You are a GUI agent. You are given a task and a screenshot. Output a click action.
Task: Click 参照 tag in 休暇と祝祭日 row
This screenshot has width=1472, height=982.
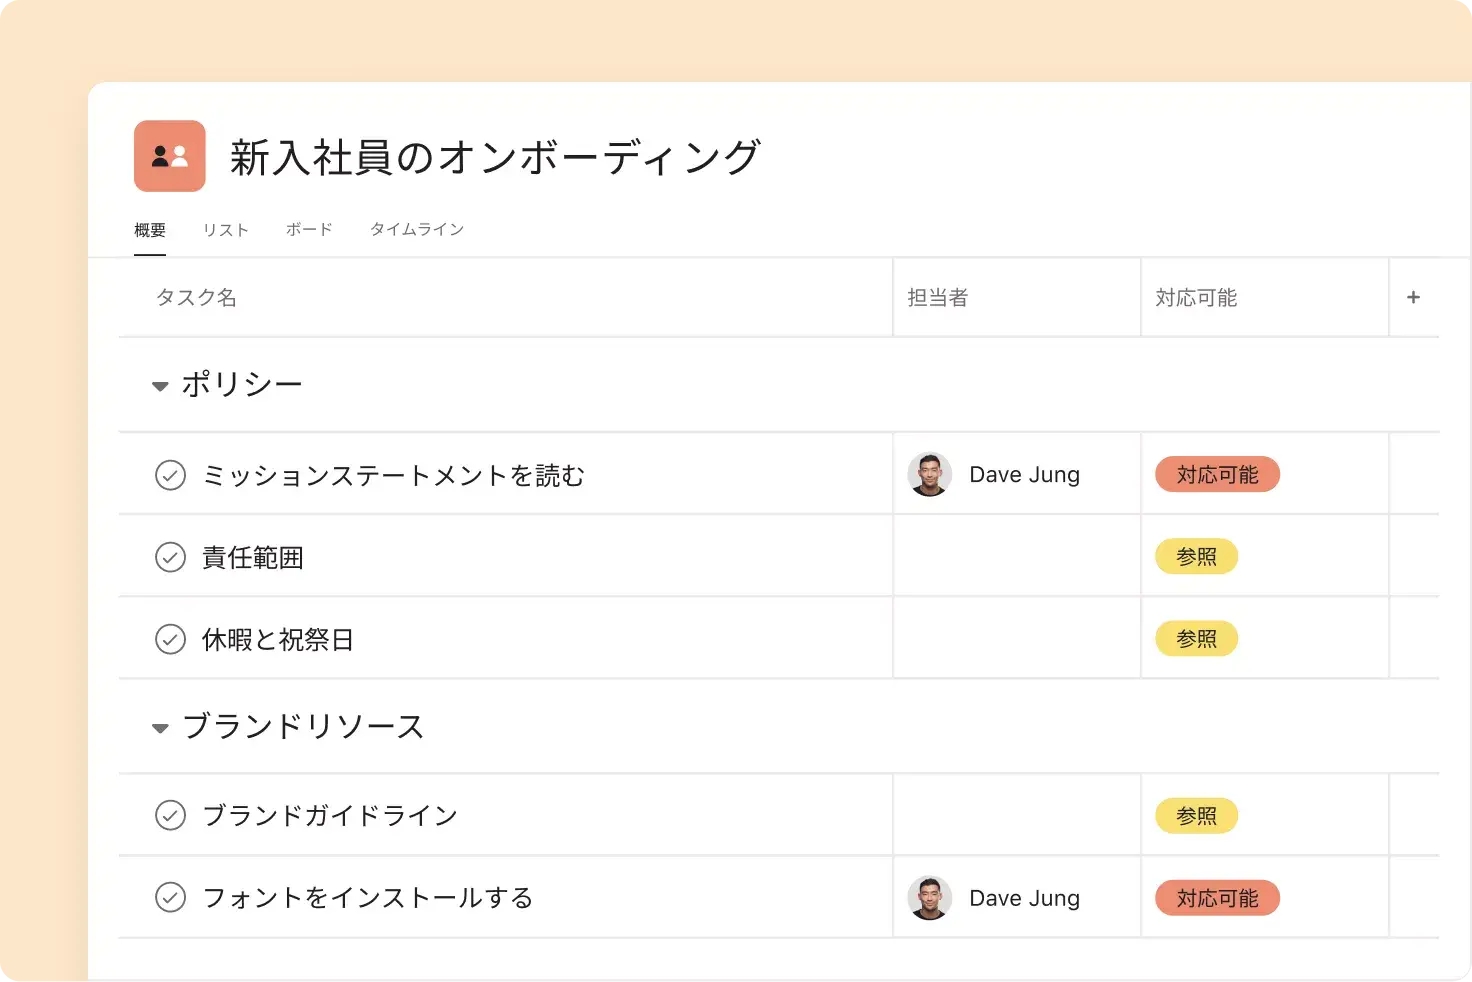[x=1196, y=639]
